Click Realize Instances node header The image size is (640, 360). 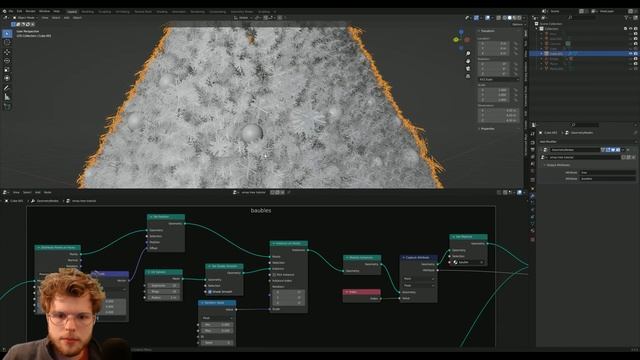pyautogui.click(x=362, y=258)
